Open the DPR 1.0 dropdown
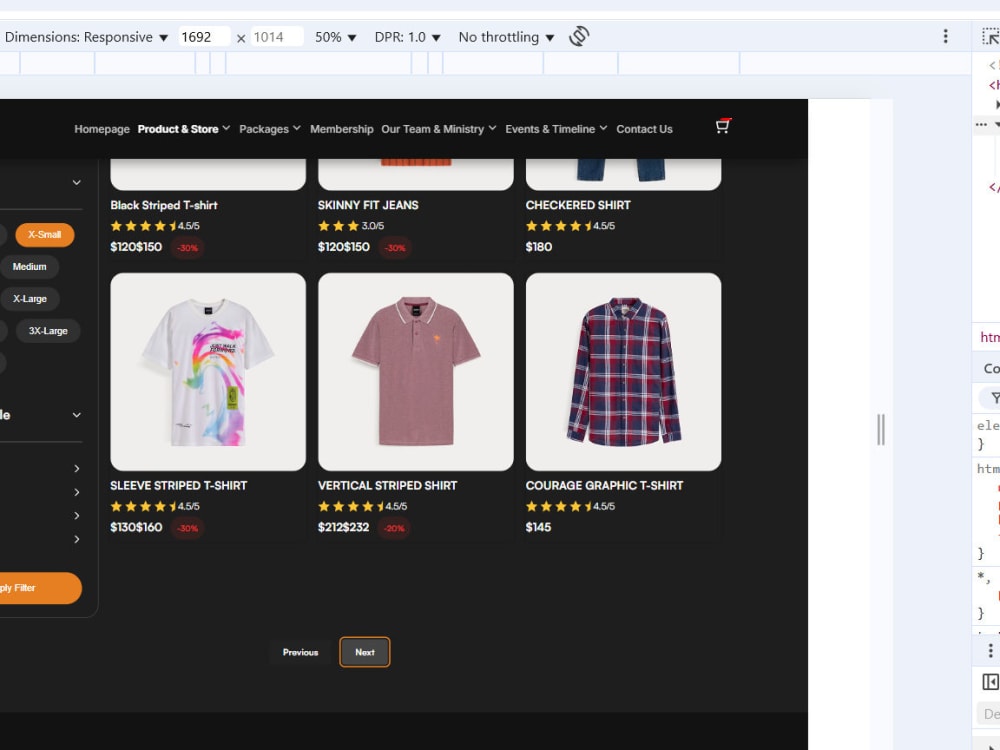The width and height of the screenshot is (1000, 750). 408,37
